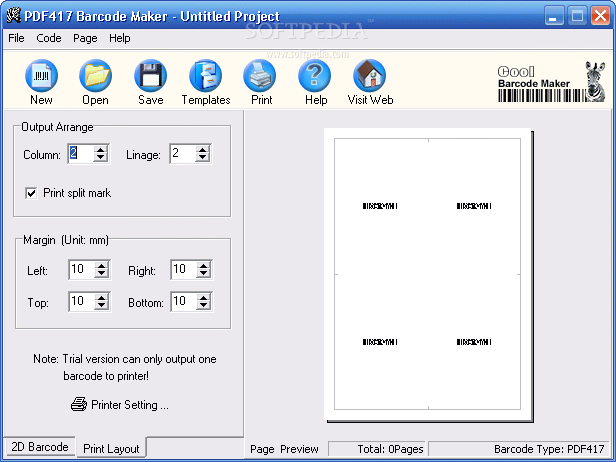Click the trial version note text

(125, 367)
